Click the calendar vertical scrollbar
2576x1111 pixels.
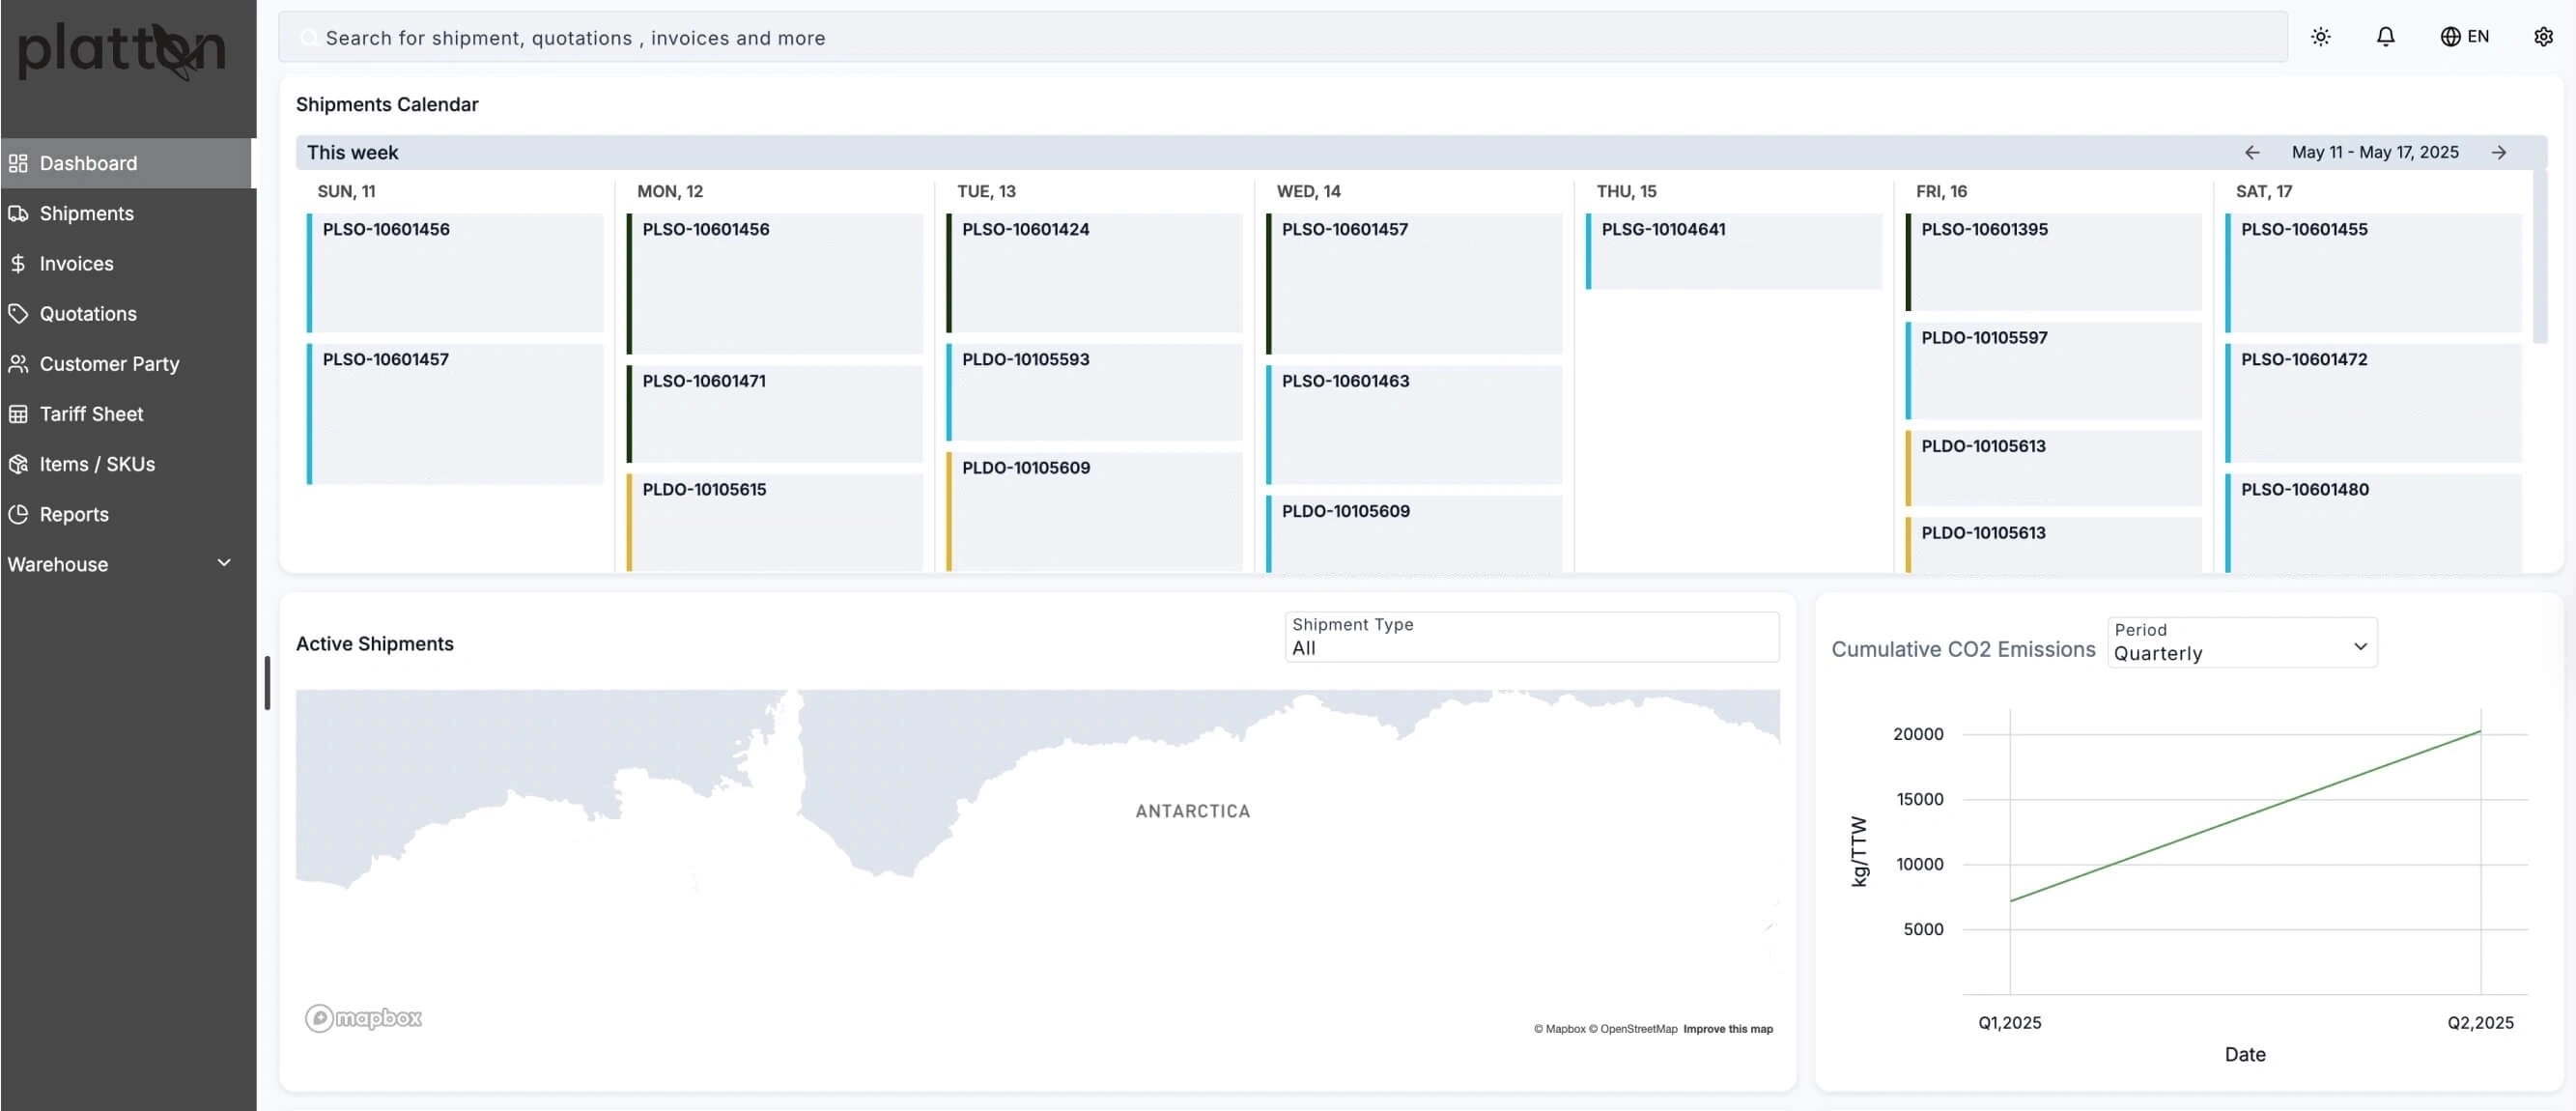[2539, 258]
